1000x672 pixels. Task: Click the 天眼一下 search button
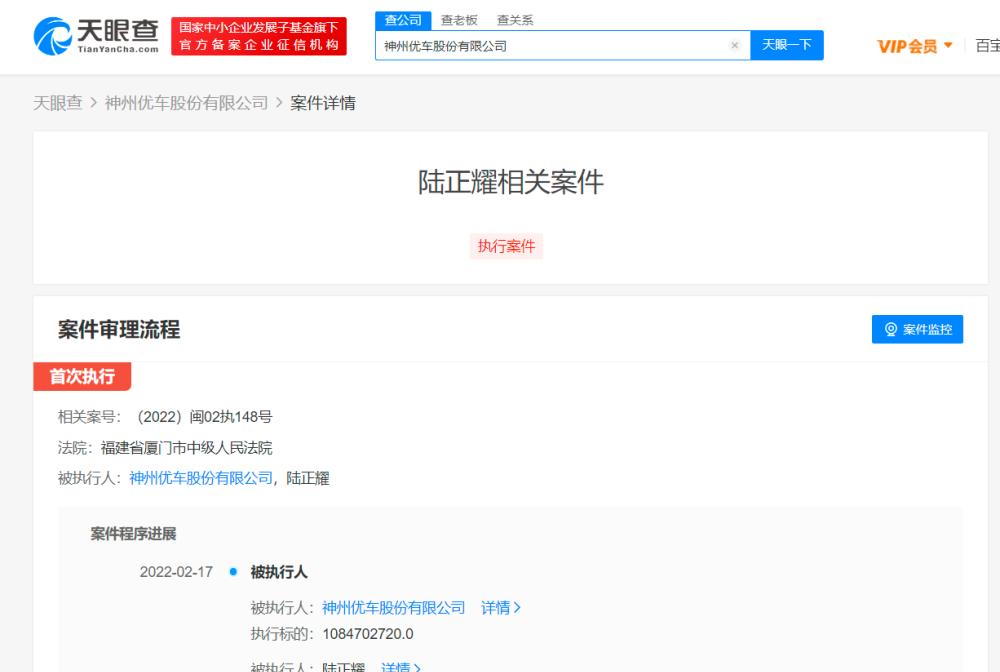point(787,45)
